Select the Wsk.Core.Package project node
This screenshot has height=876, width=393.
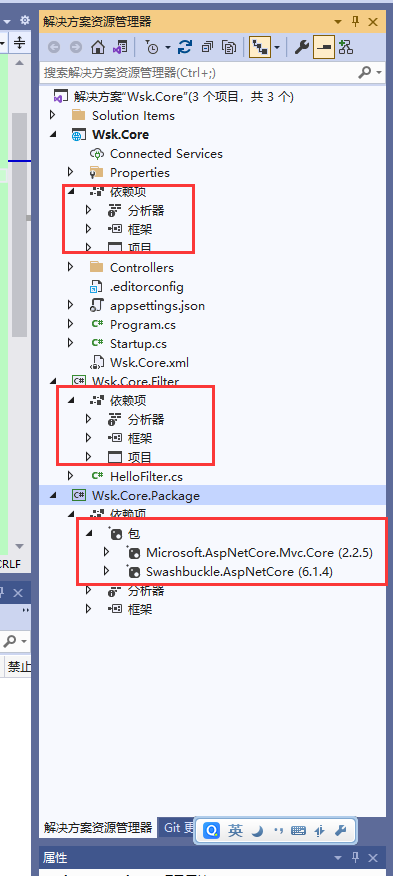coord(212,496)
